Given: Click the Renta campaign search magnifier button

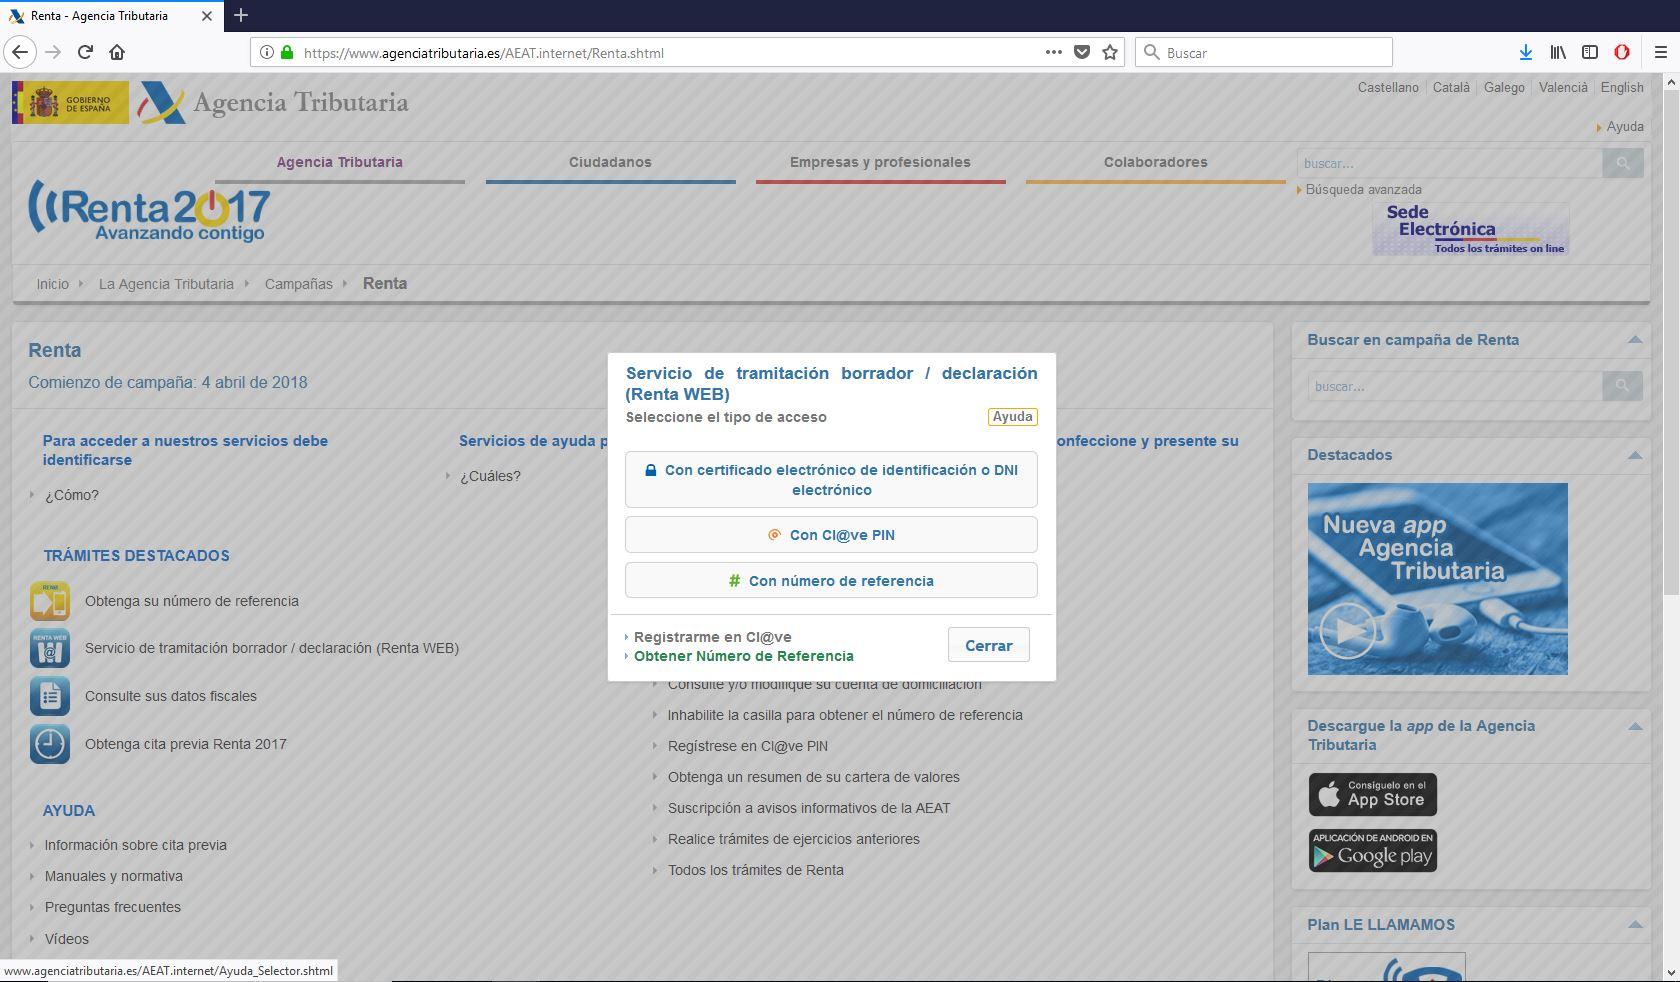Looking at the screenshot, I should [x=1623, y=386].
